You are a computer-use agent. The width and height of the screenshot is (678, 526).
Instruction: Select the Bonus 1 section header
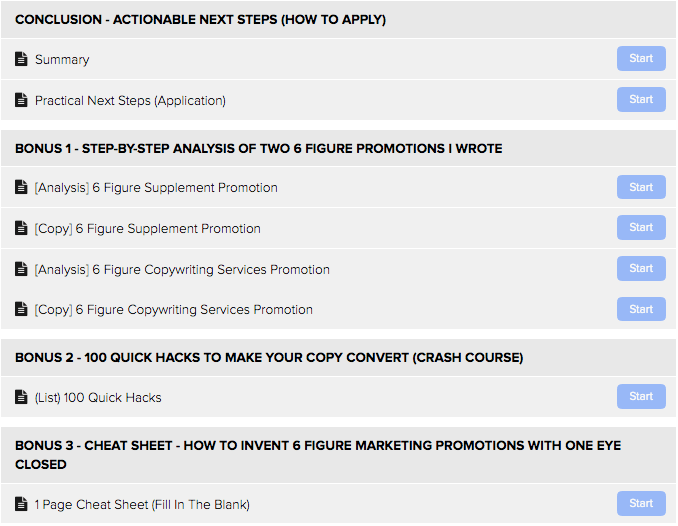(338, 148)
